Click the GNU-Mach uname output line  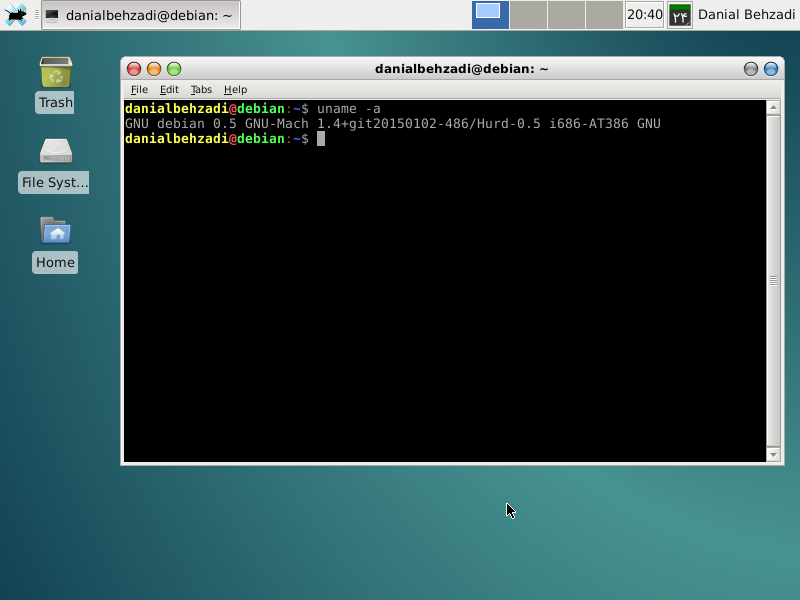(393, 124)
